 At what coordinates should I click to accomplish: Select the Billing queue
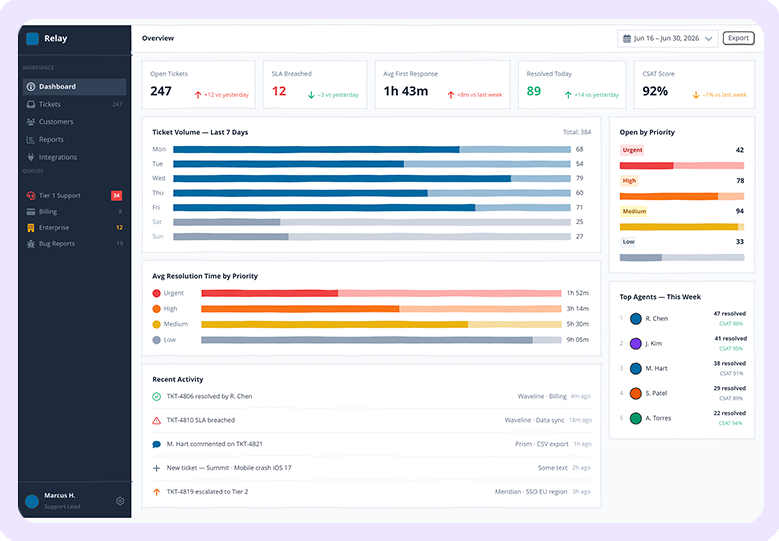(x=74, y=212)
